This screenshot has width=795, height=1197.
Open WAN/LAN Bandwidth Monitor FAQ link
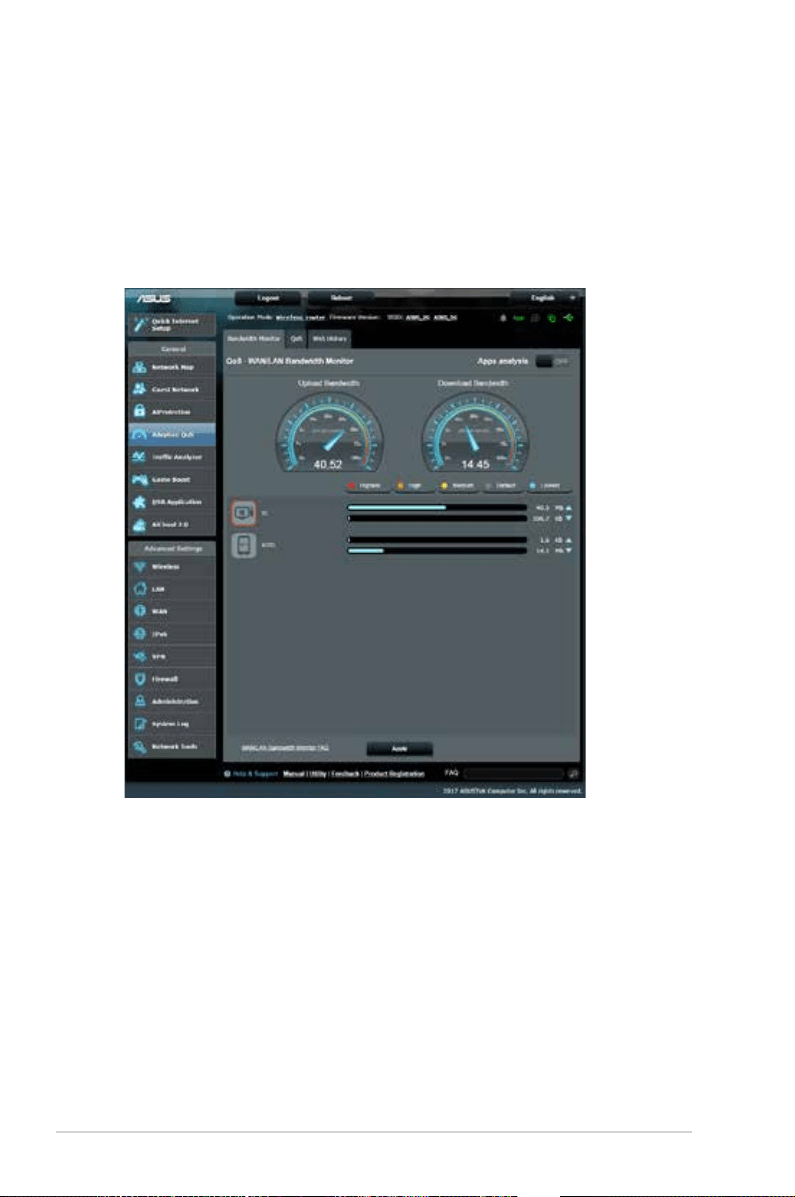[x=286, y=748]
